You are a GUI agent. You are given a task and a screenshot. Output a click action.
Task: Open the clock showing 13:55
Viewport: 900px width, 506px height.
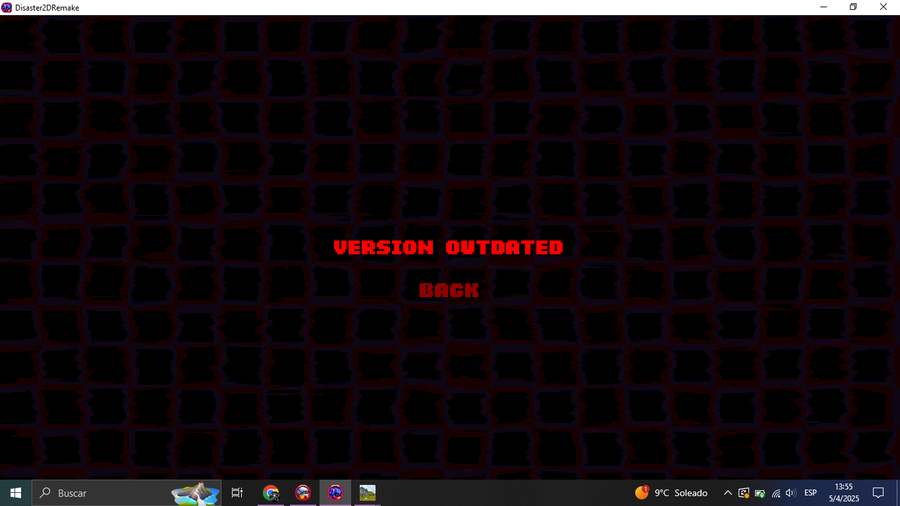(x=844, y=493)
